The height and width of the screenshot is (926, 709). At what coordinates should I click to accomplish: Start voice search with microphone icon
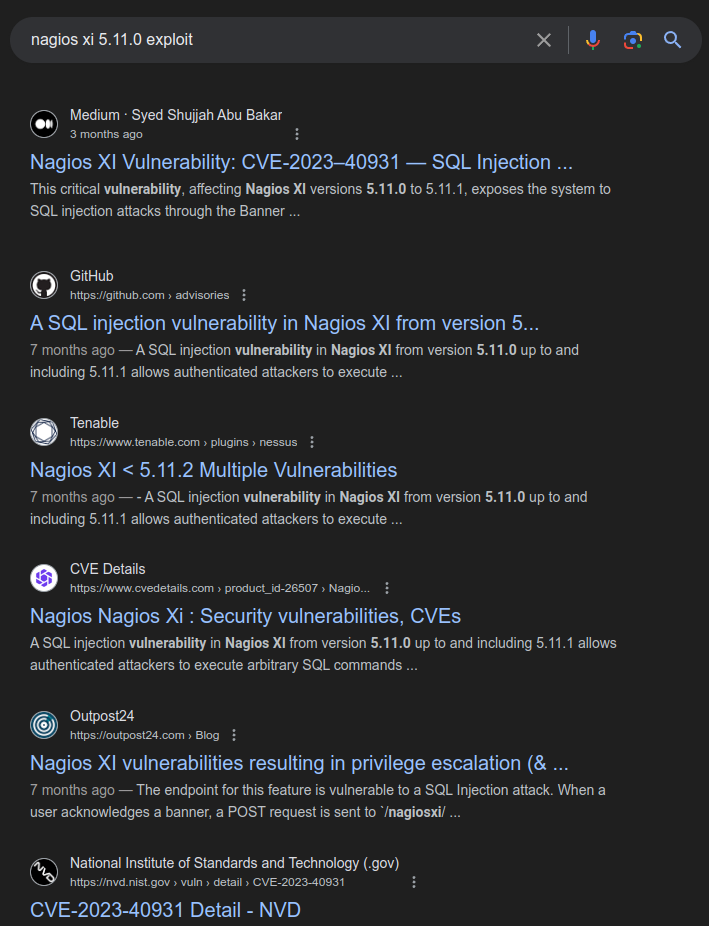point(593,40)
